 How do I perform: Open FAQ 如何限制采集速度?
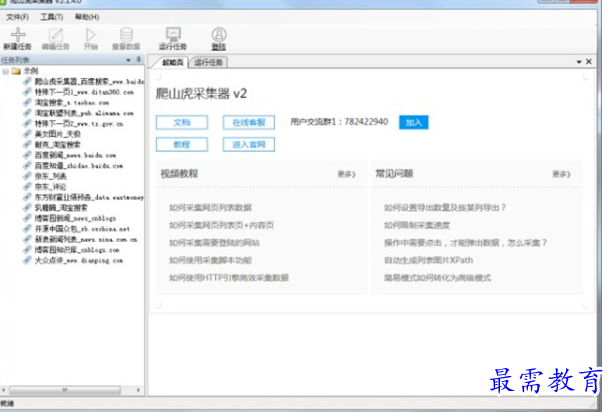417,225
